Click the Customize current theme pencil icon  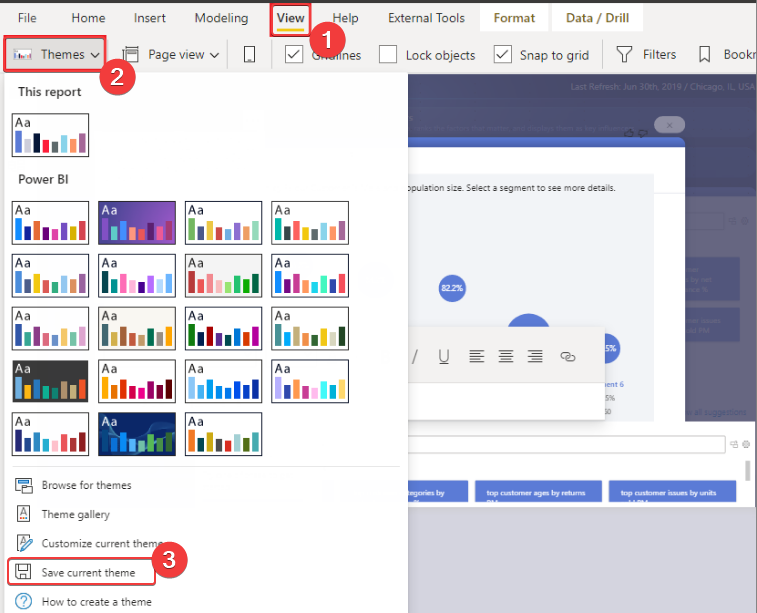24,543
